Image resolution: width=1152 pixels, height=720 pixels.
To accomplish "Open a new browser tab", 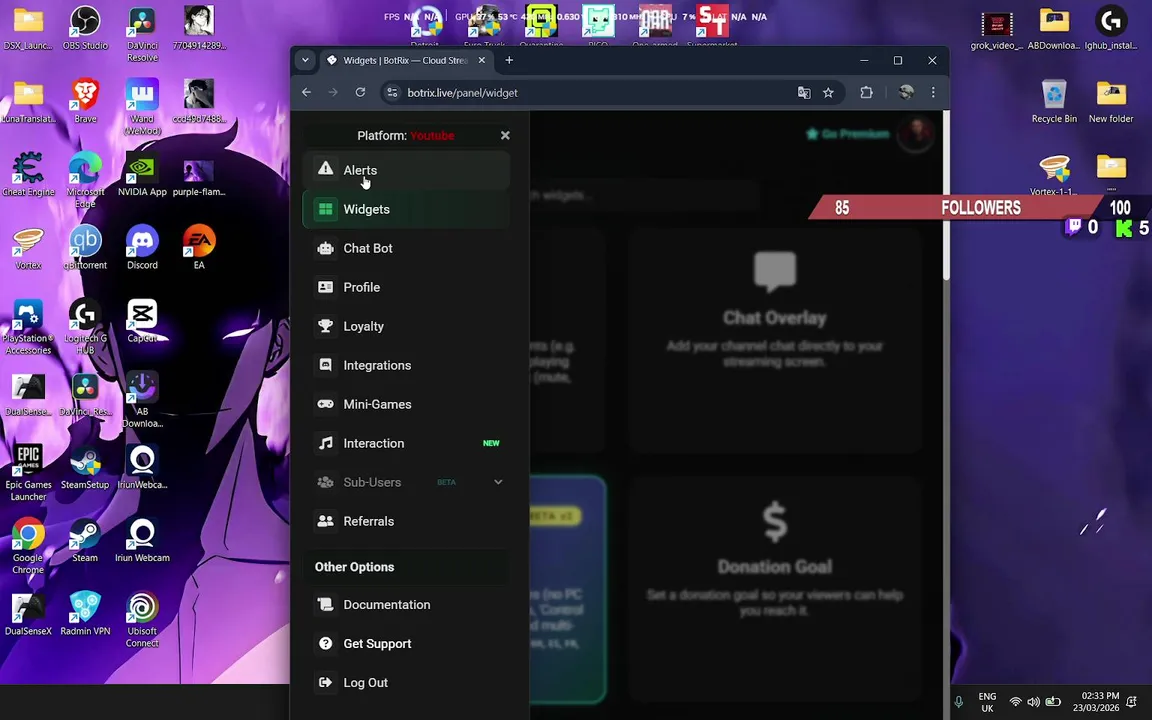I will point(509,60).
